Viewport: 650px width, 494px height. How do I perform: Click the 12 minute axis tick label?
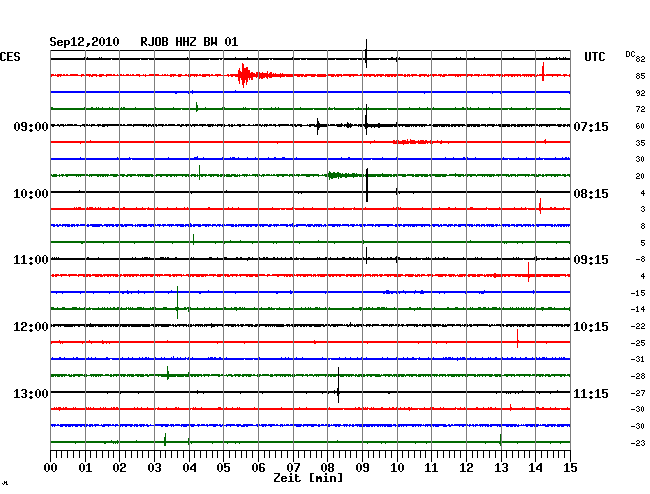[466, 467]
